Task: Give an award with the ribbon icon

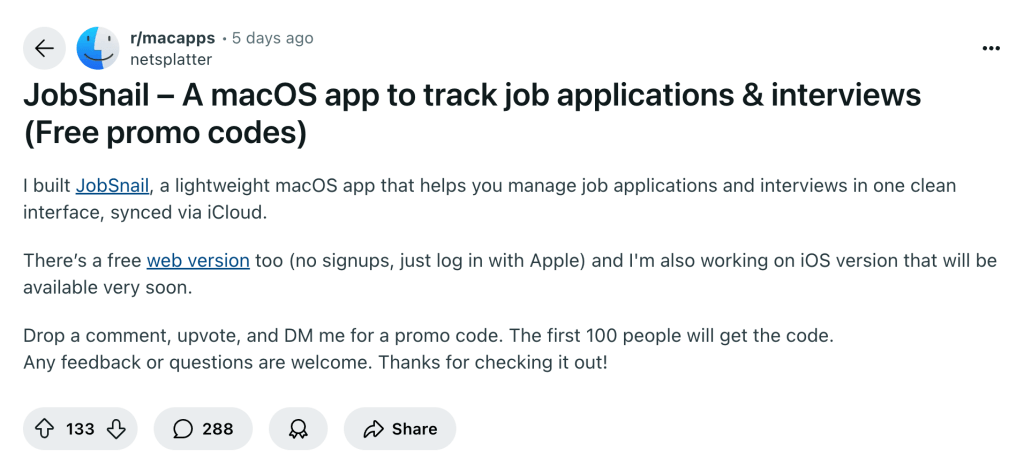Action: (x=298, y=429)
